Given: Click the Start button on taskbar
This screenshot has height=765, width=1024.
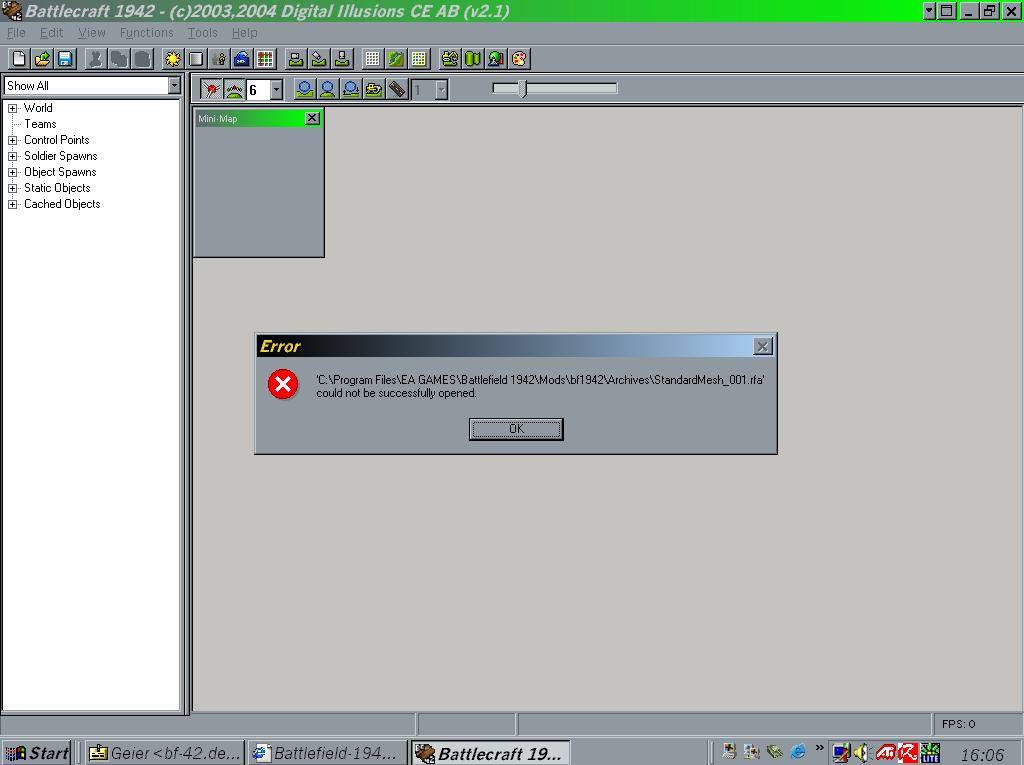Looking at the screenshot, I should [36, 753].
